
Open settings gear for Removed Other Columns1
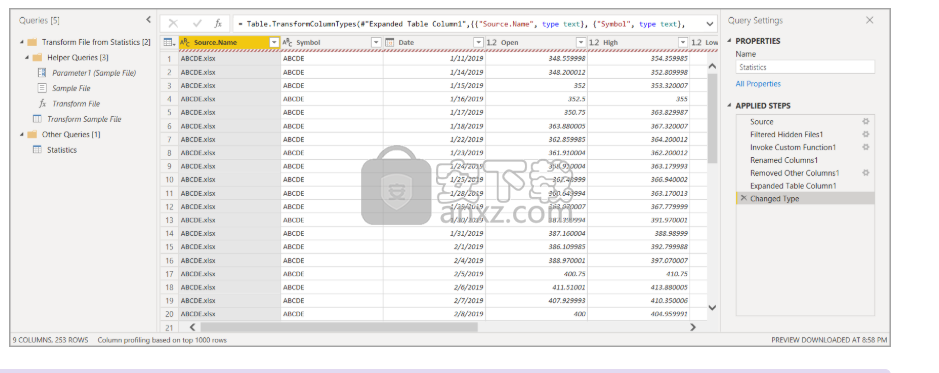865,173
